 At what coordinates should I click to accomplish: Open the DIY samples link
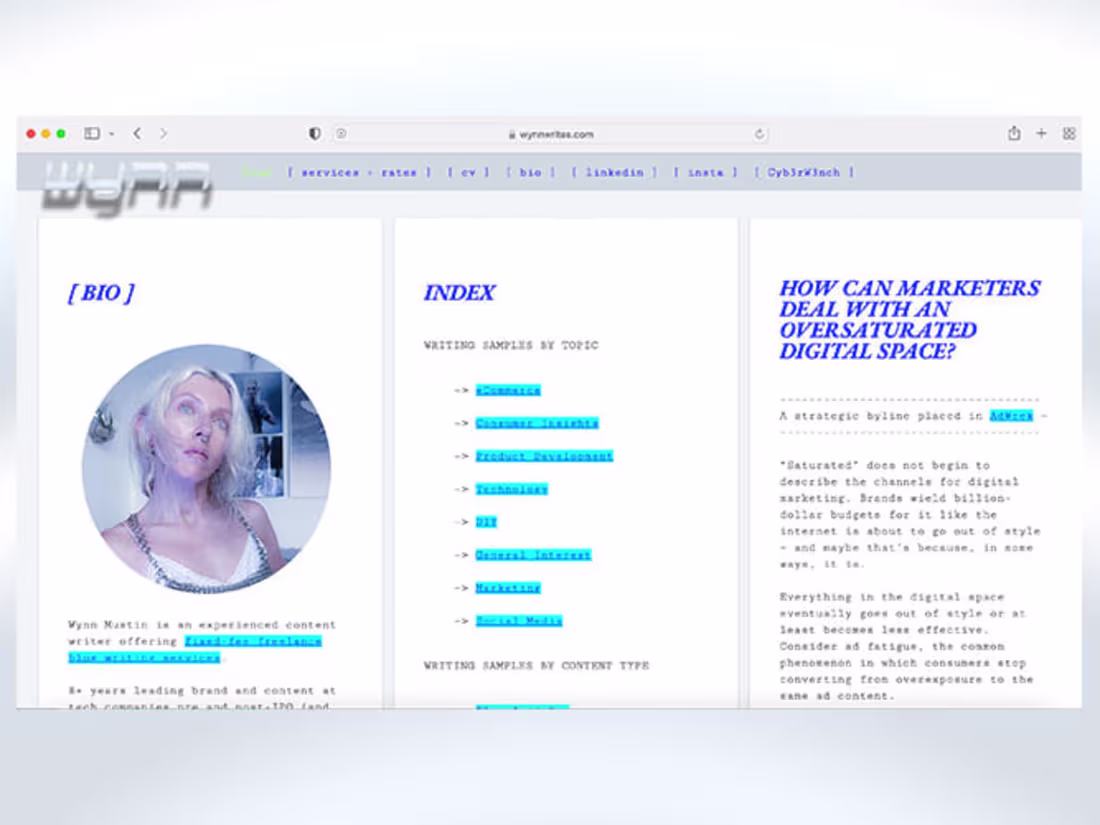click(488, 521)
